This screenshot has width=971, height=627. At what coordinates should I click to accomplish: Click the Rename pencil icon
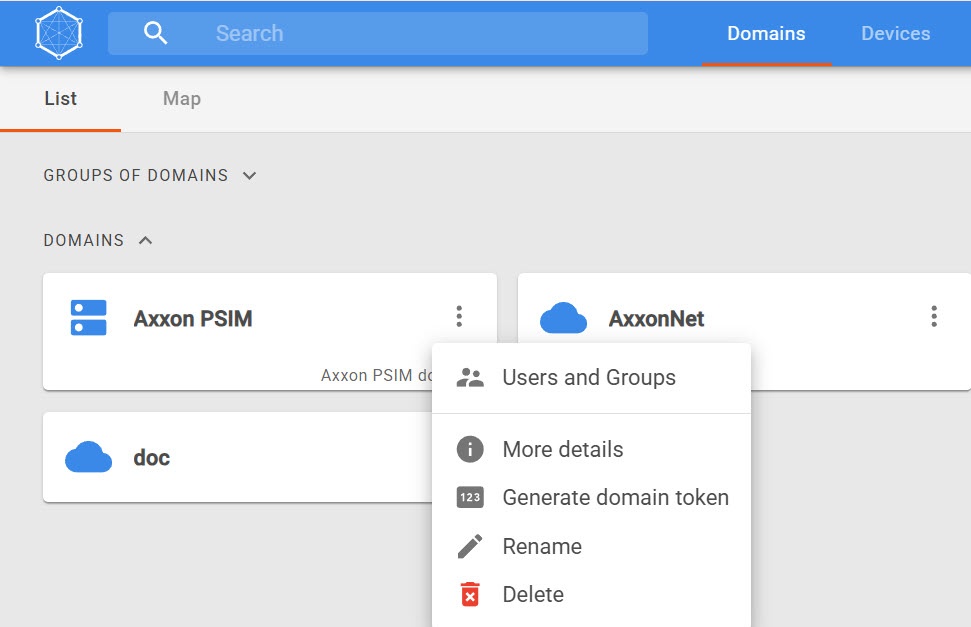[x=470, y=546]
